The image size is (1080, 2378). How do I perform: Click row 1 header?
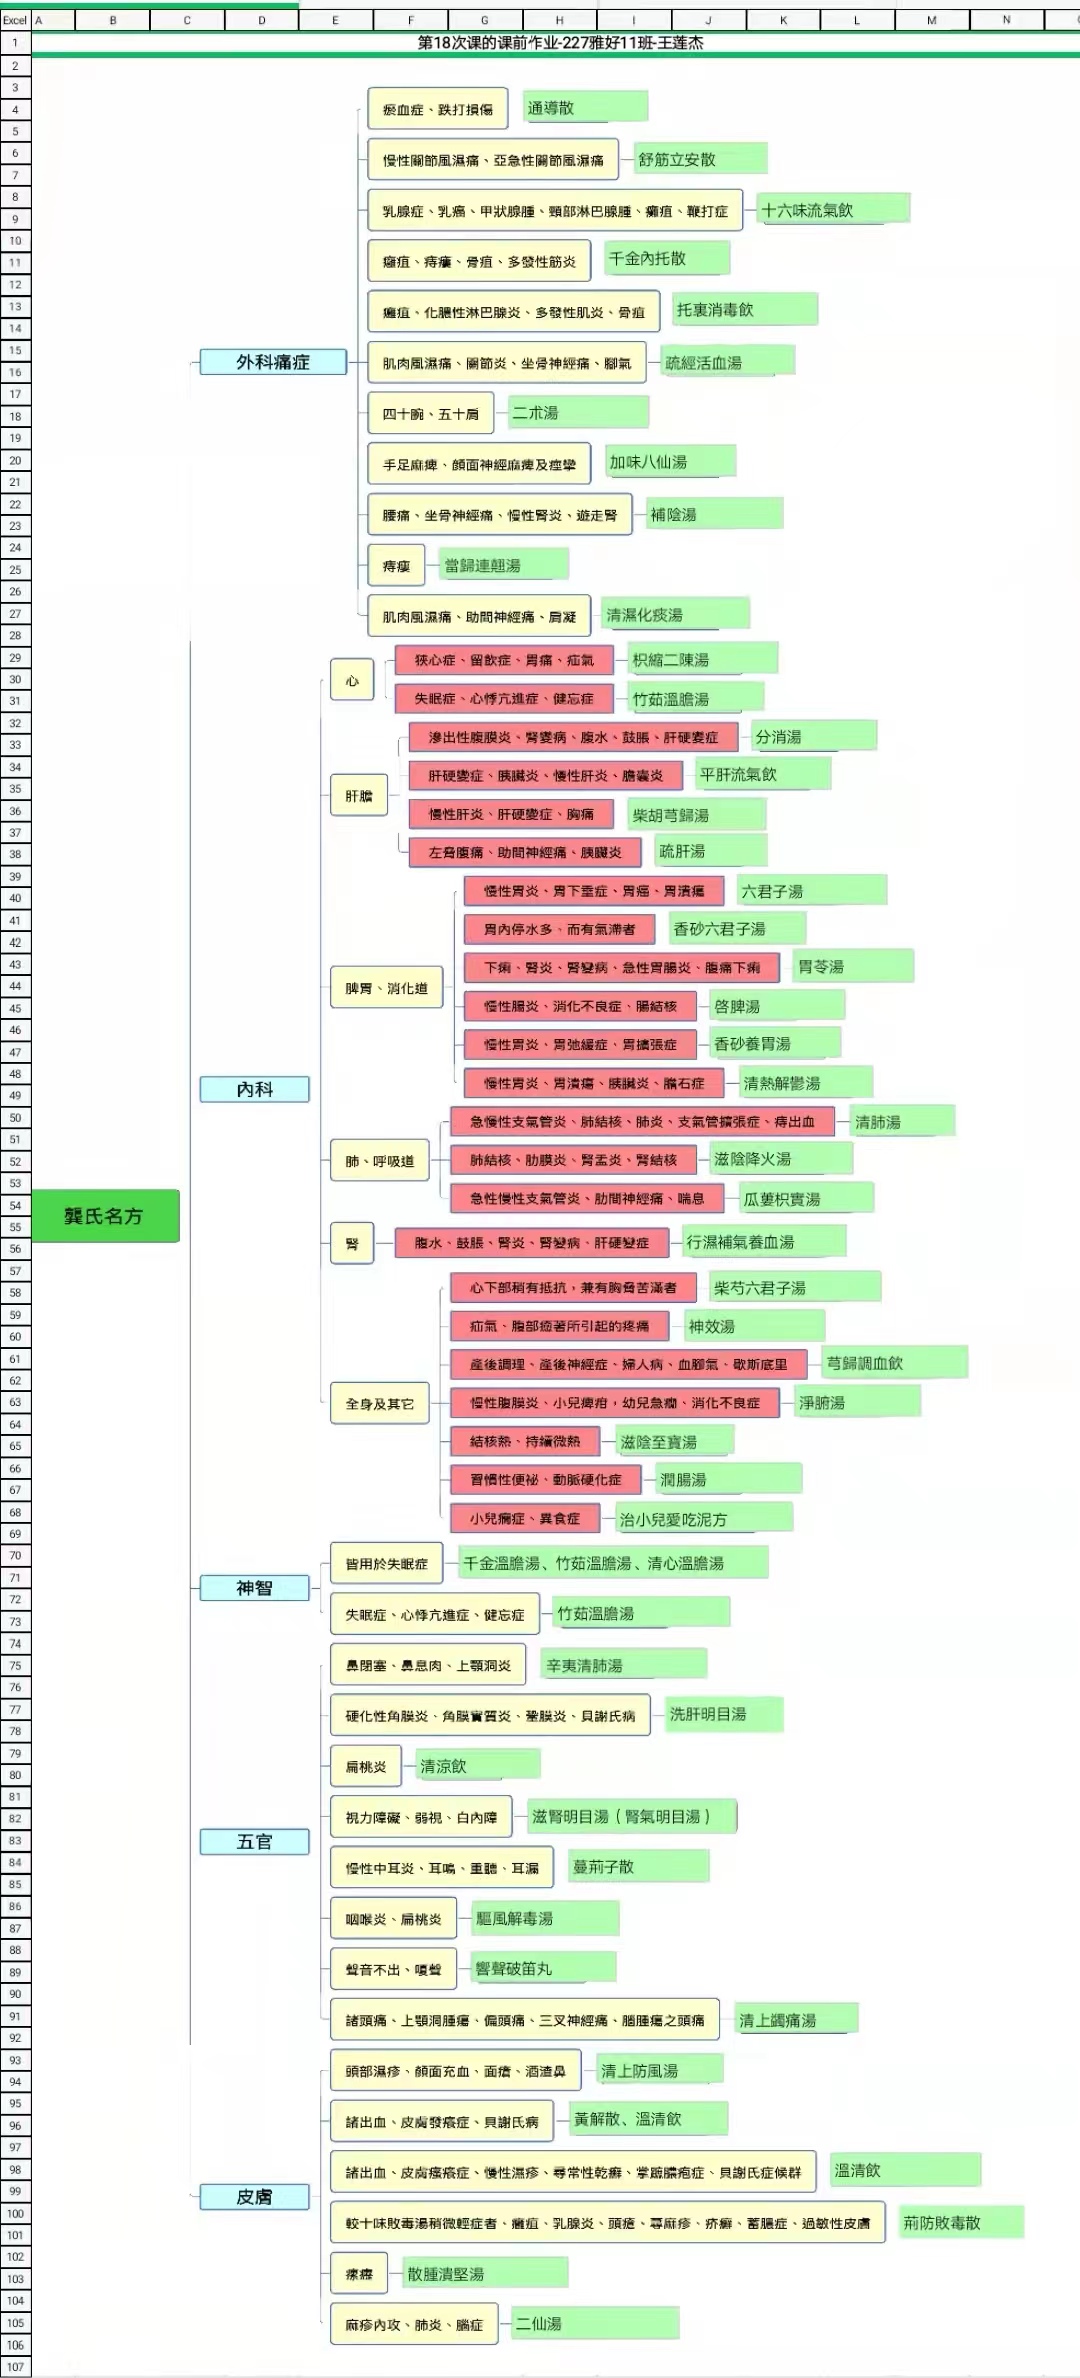click(15, 43)
